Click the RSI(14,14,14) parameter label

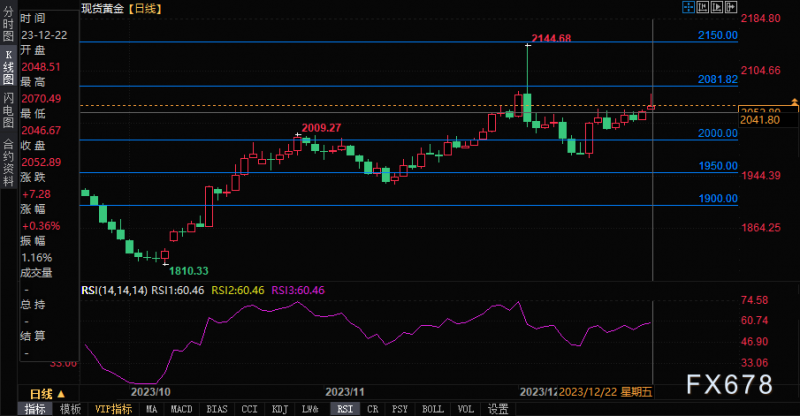coord(114,290)
